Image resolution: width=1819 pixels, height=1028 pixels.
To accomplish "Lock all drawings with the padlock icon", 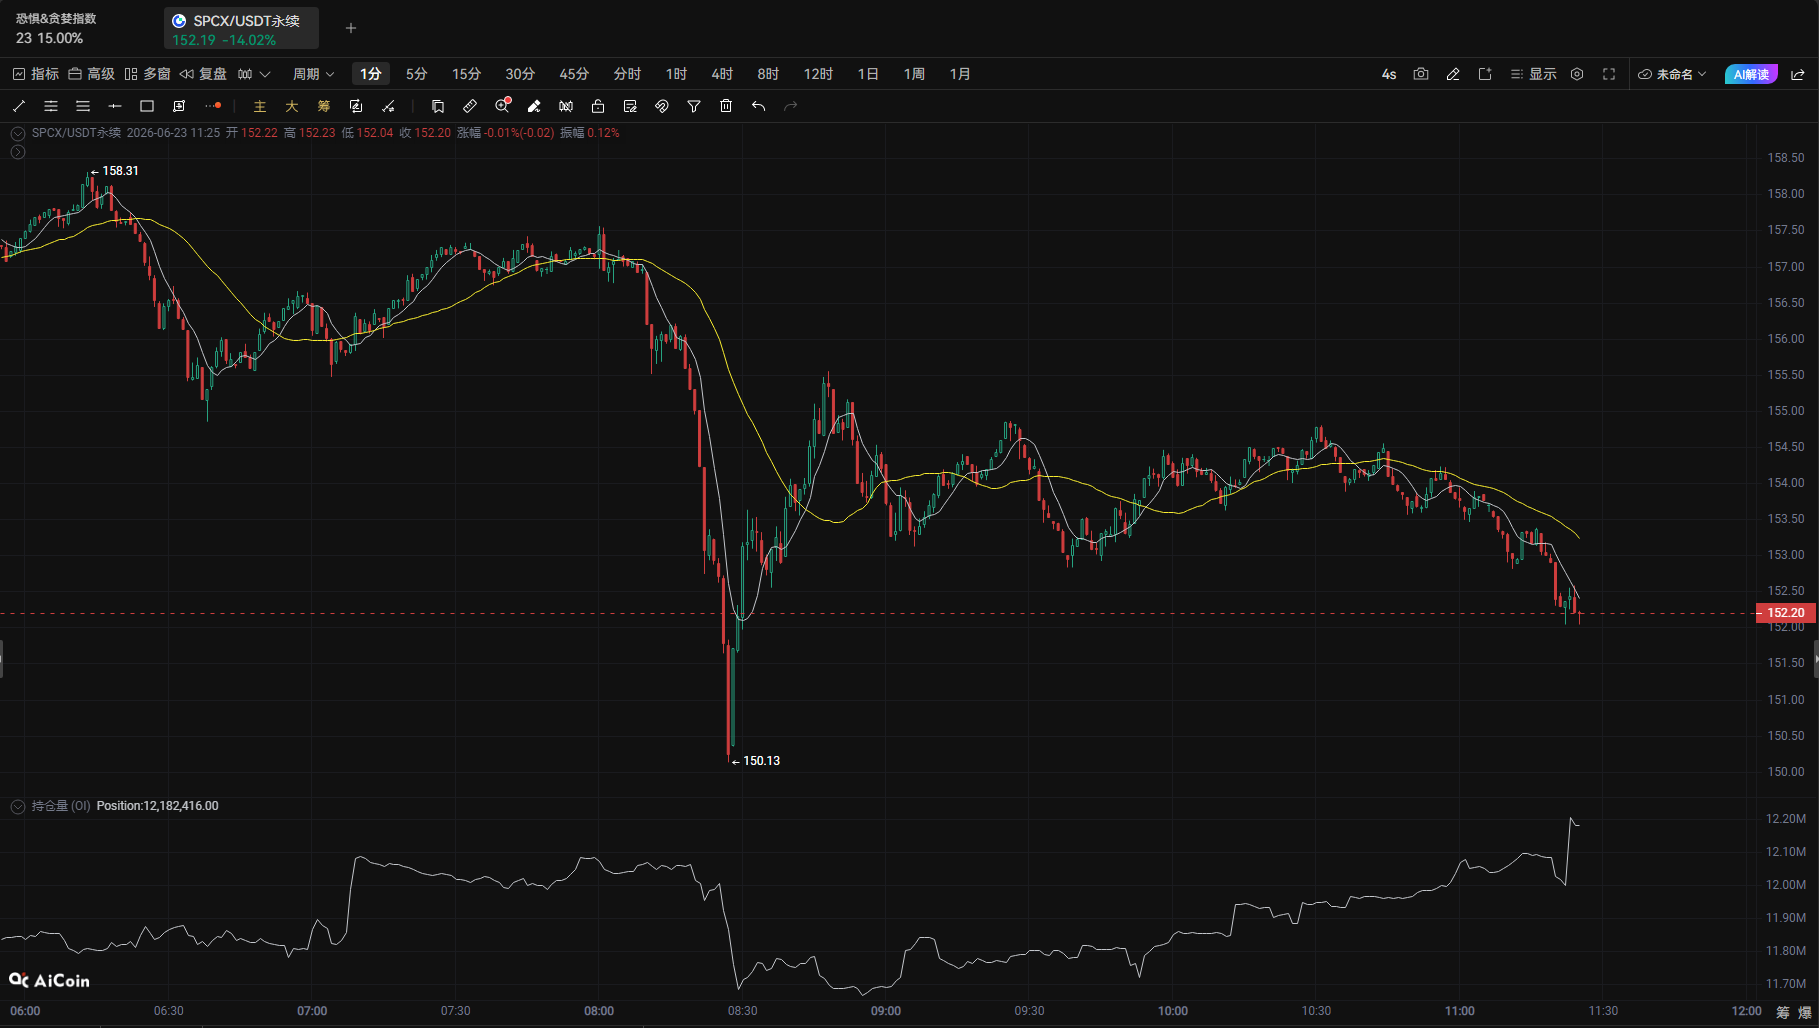I will [x=598, y=106].
